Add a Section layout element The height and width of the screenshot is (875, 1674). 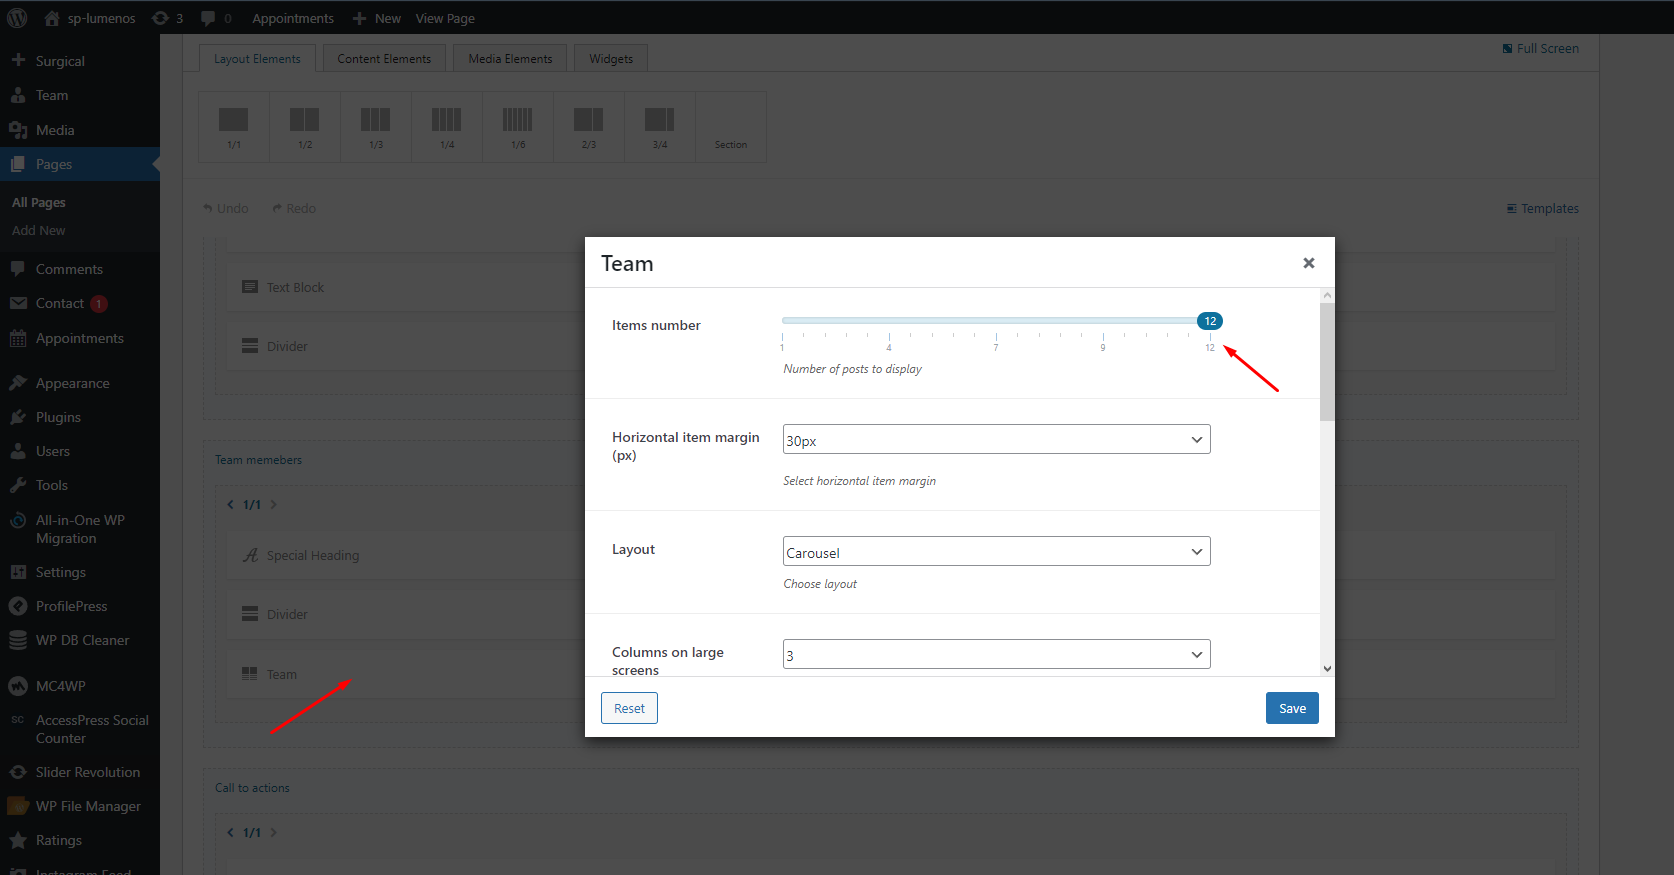(731, 127)
